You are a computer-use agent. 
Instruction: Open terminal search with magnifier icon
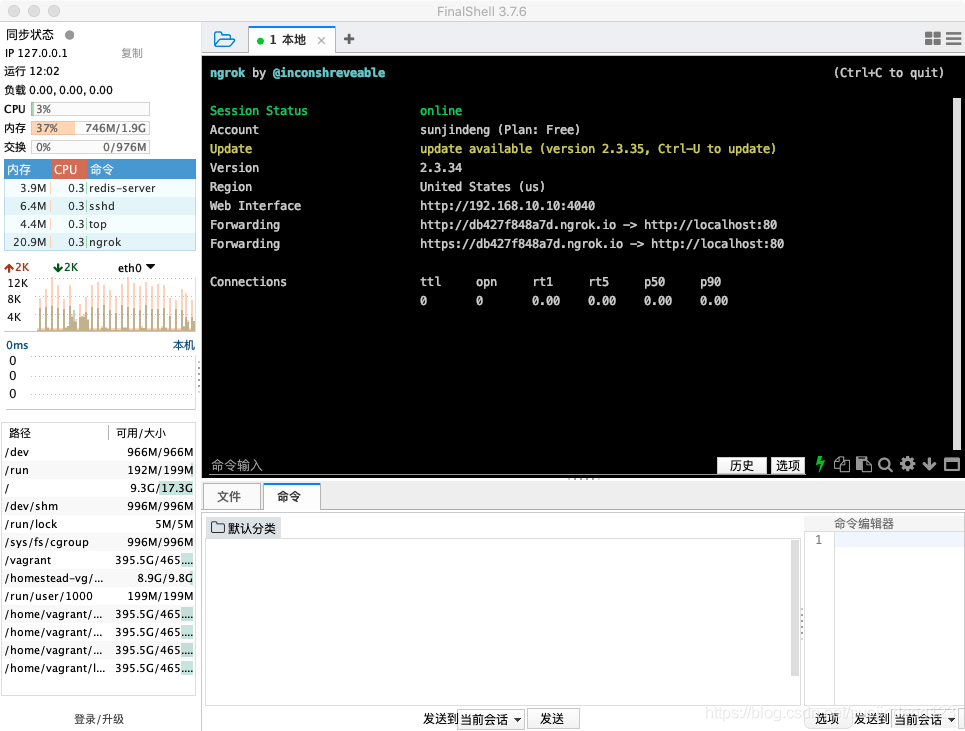tap(885, 464)
